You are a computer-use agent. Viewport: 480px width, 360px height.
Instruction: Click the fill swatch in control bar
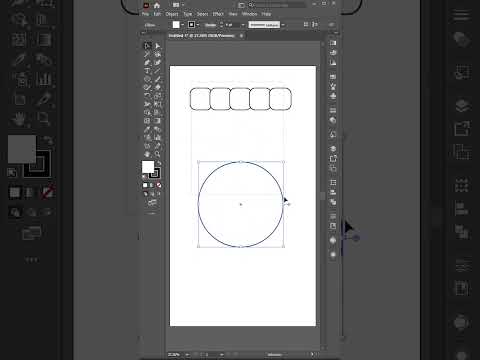176,25
